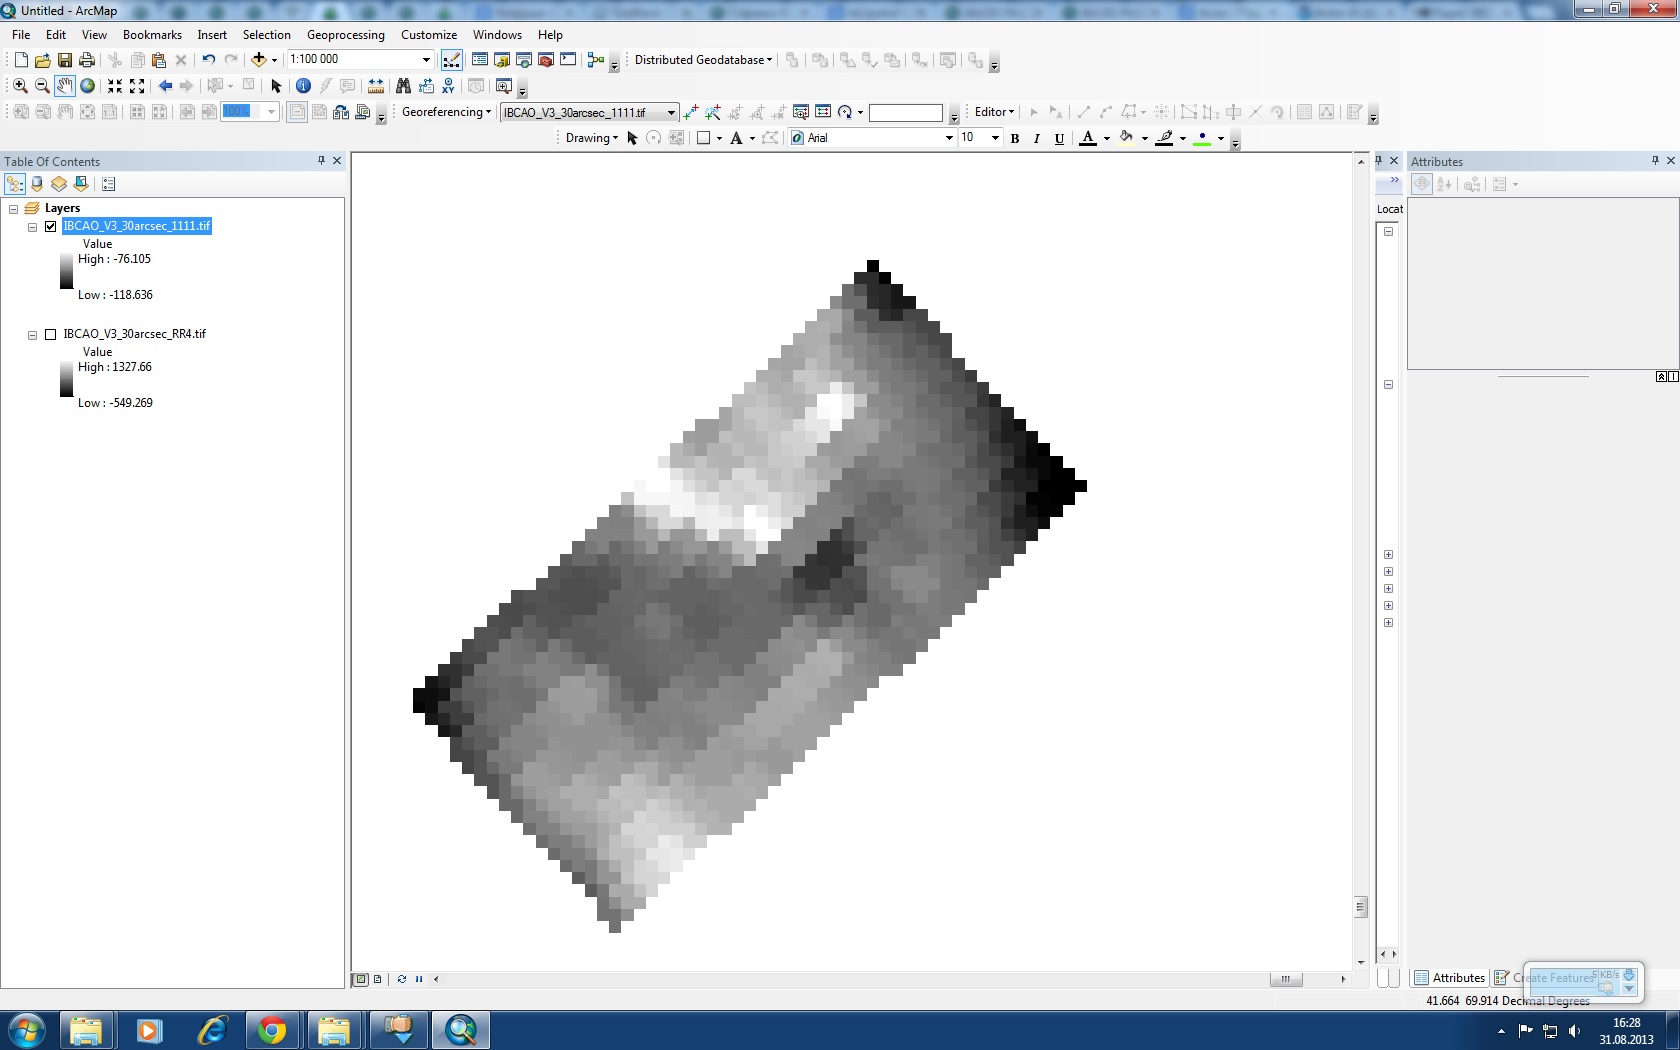Screen dimensions: 1680x1050
Task: Click the fill color bucket swatch
Action: point(1127,138)
